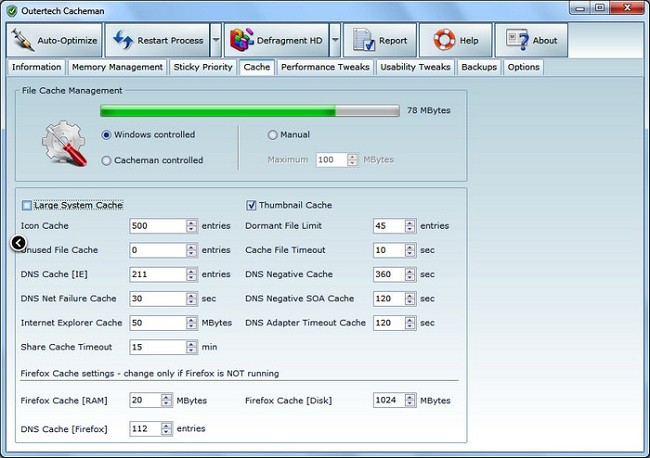Viewport: 650px width, 458px height.
Task: Click the Auto-Optimize wand icon
Action: pyautogui.click(x=22, y=41)
